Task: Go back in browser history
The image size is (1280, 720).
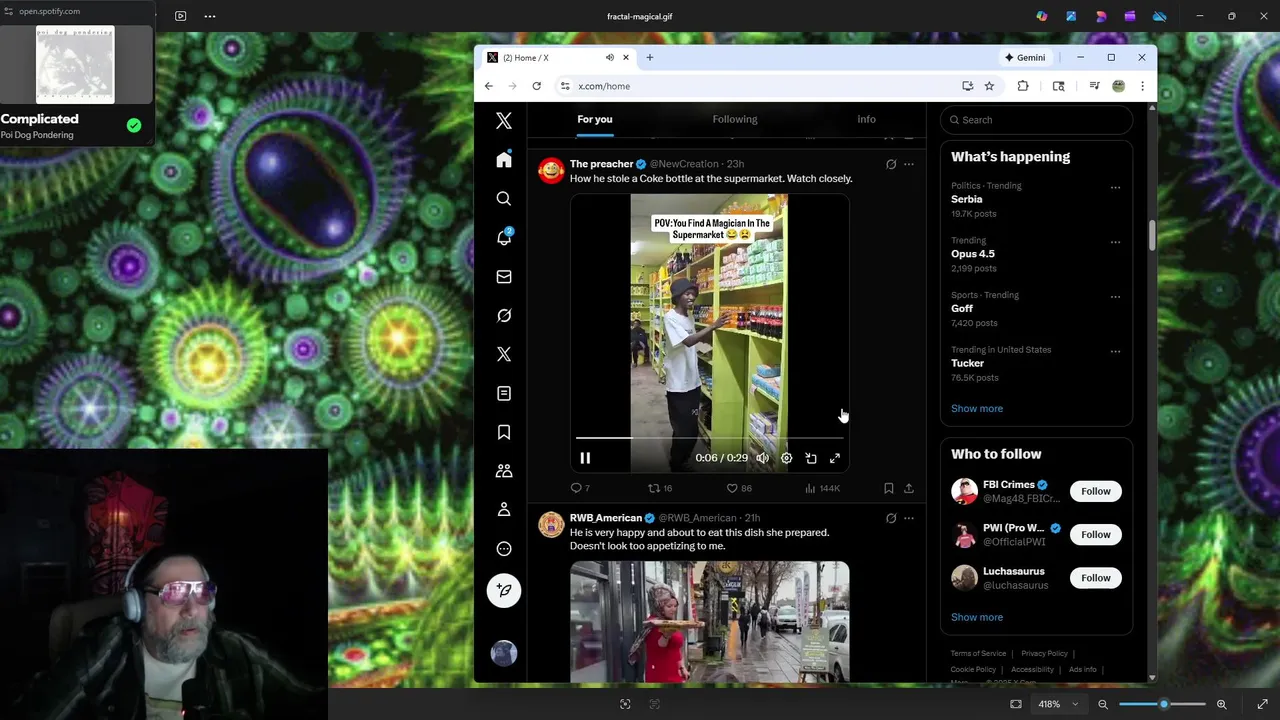Action: click(x=489, y=86)
